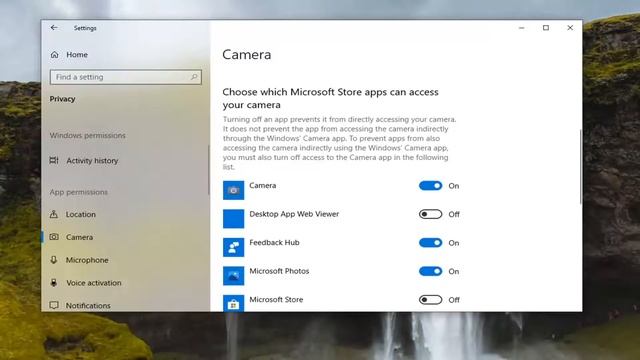Click the Camera app tile icon
The image size is (640, 360).
(x=233, y=190)
